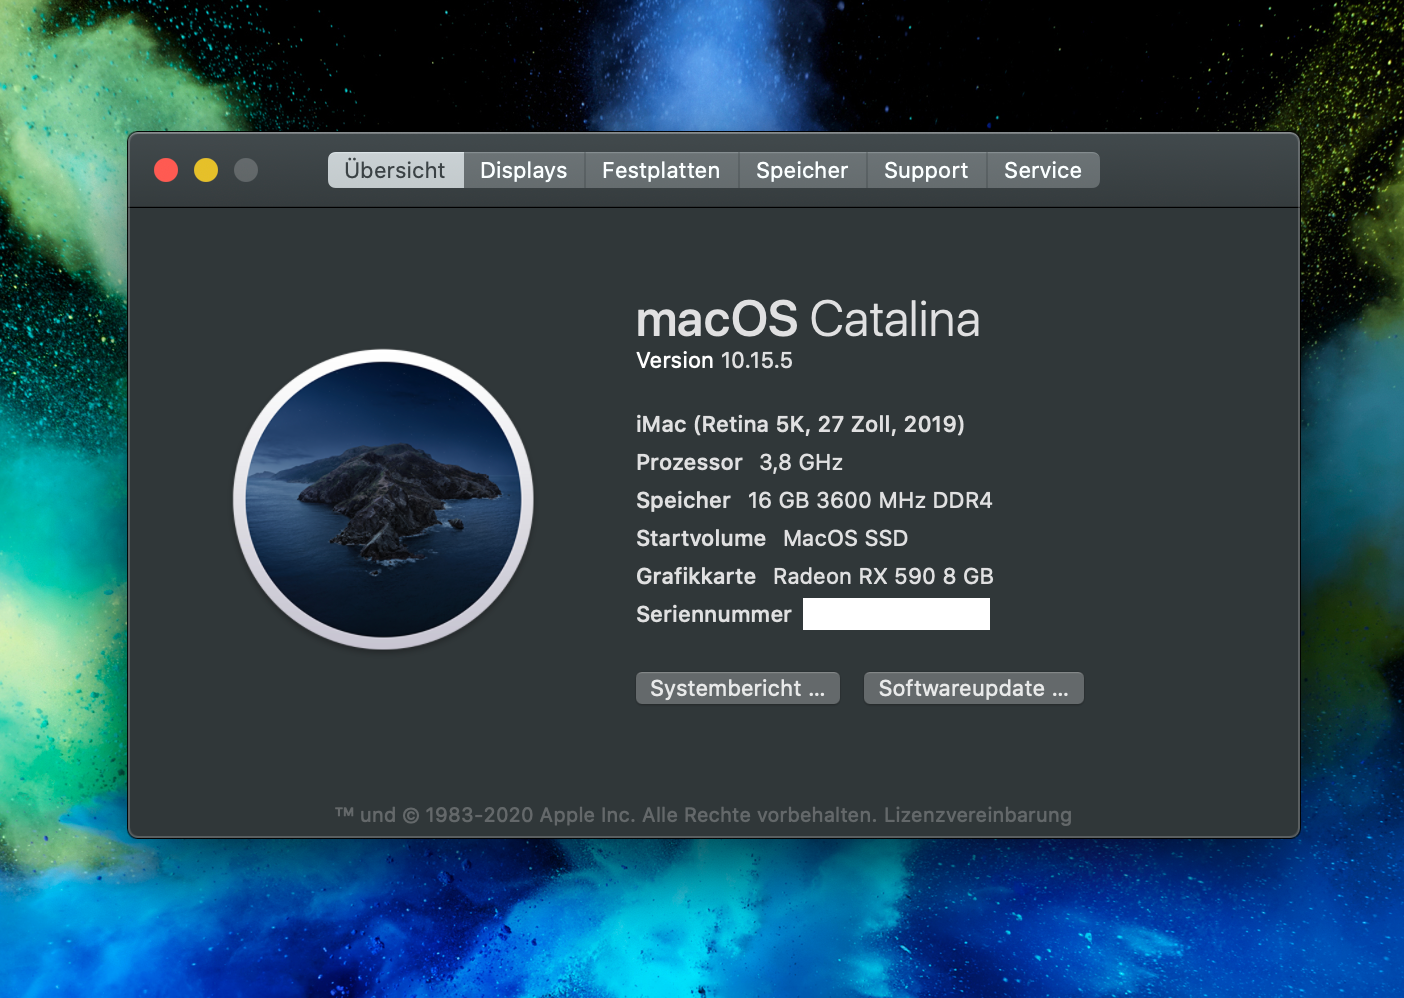Click the Startvolume MacOS SSD line

[x=772, y=538]
